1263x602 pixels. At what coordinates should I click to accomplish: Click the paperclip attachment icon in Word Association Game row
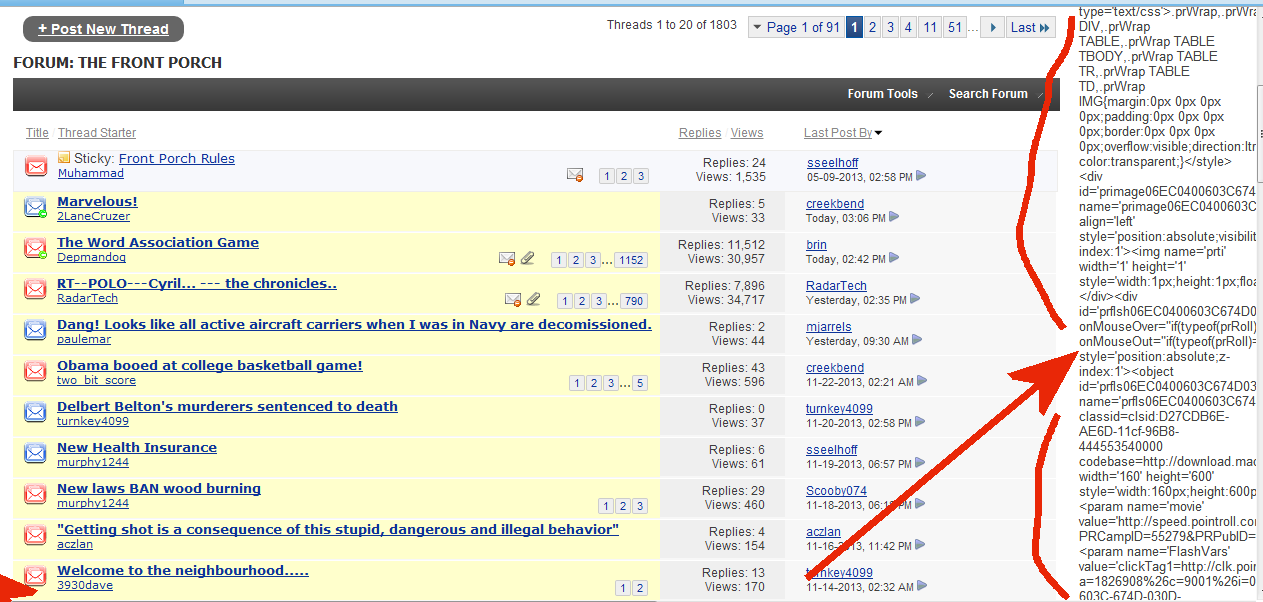click(x=528, y=259)
